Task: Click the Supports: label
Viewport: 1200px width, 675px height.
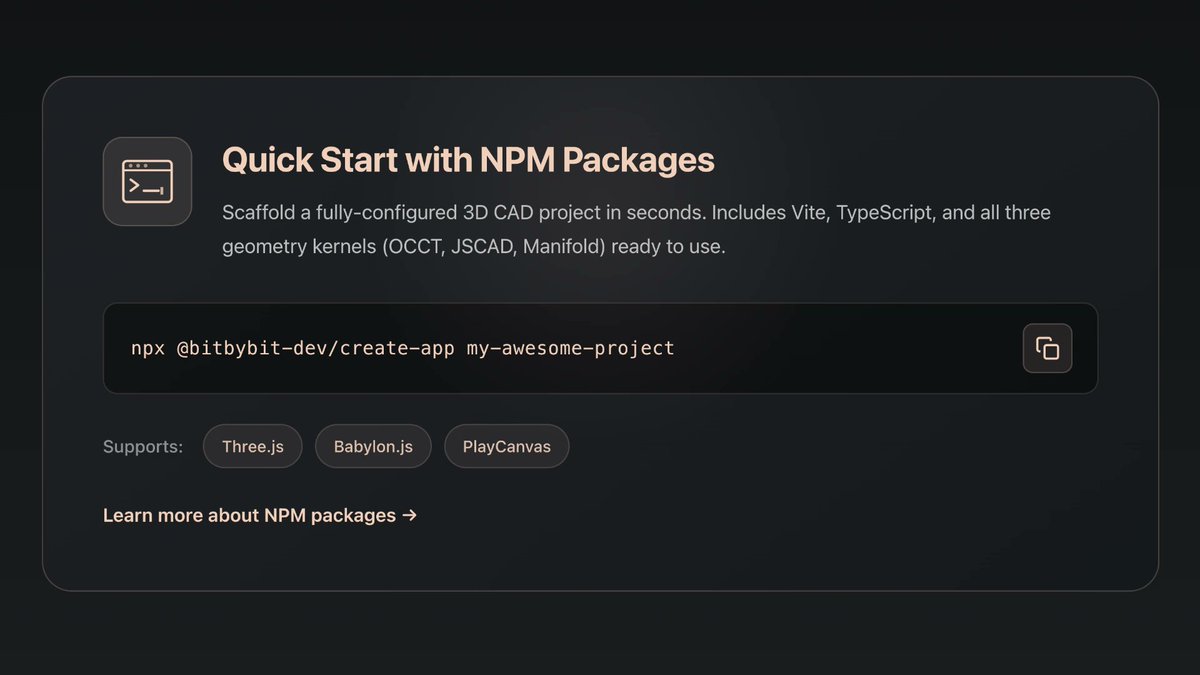Action: coord(143,446)
